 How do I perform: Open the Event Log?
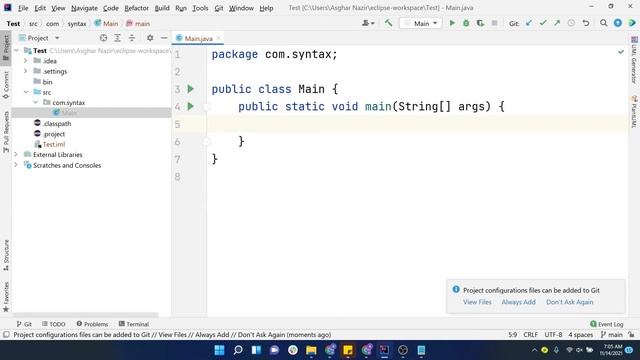(x=607, y=324)
